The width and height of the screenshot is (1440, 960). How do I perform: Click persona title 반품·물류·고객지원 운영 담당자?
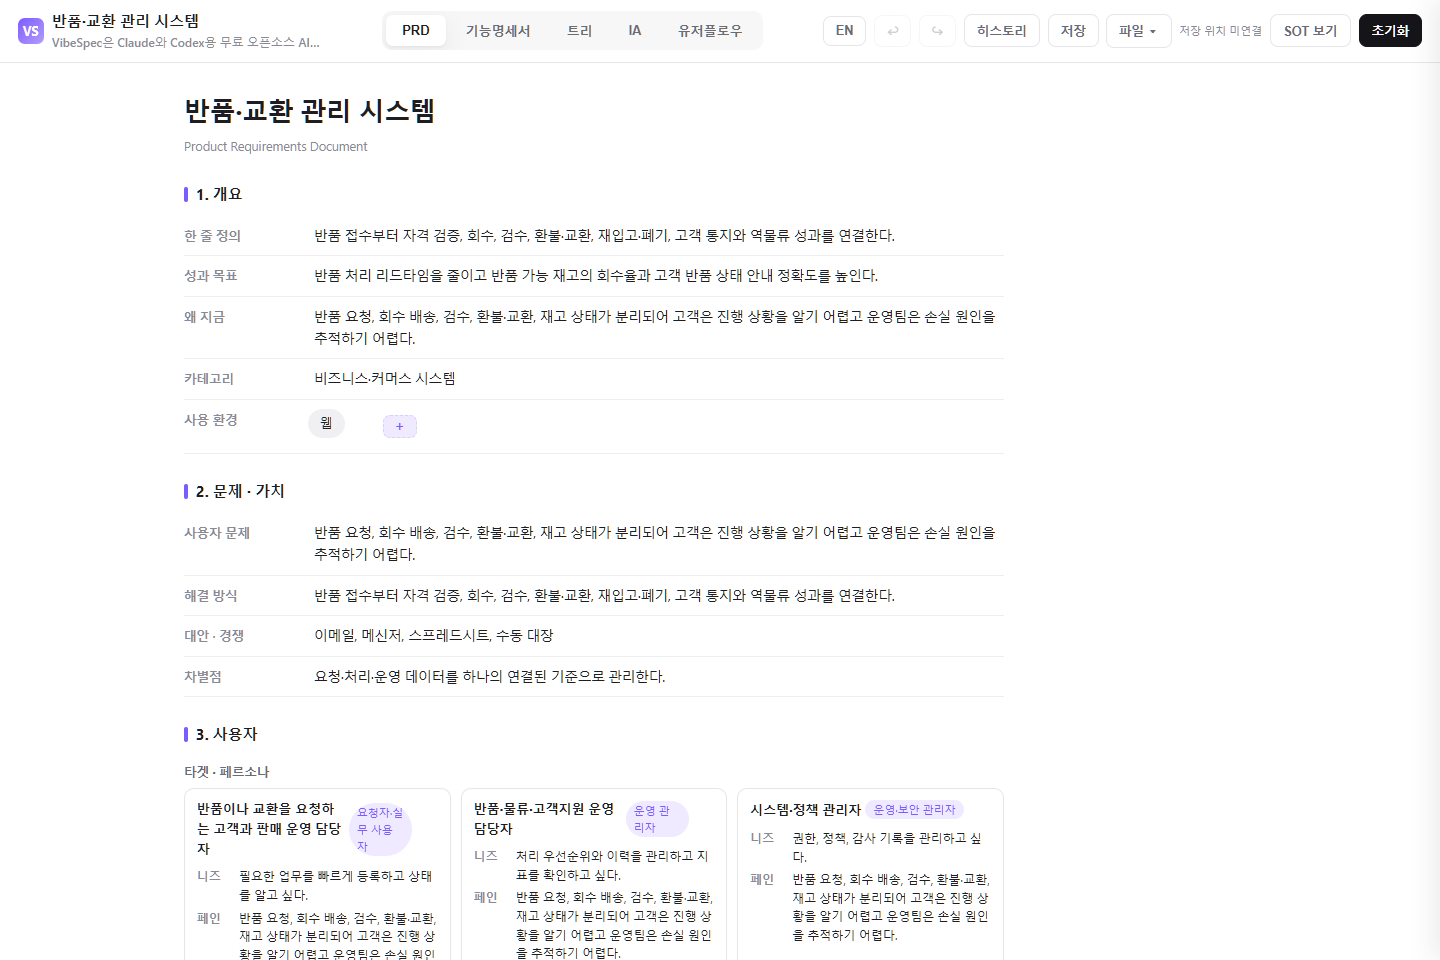coord(544,819)
